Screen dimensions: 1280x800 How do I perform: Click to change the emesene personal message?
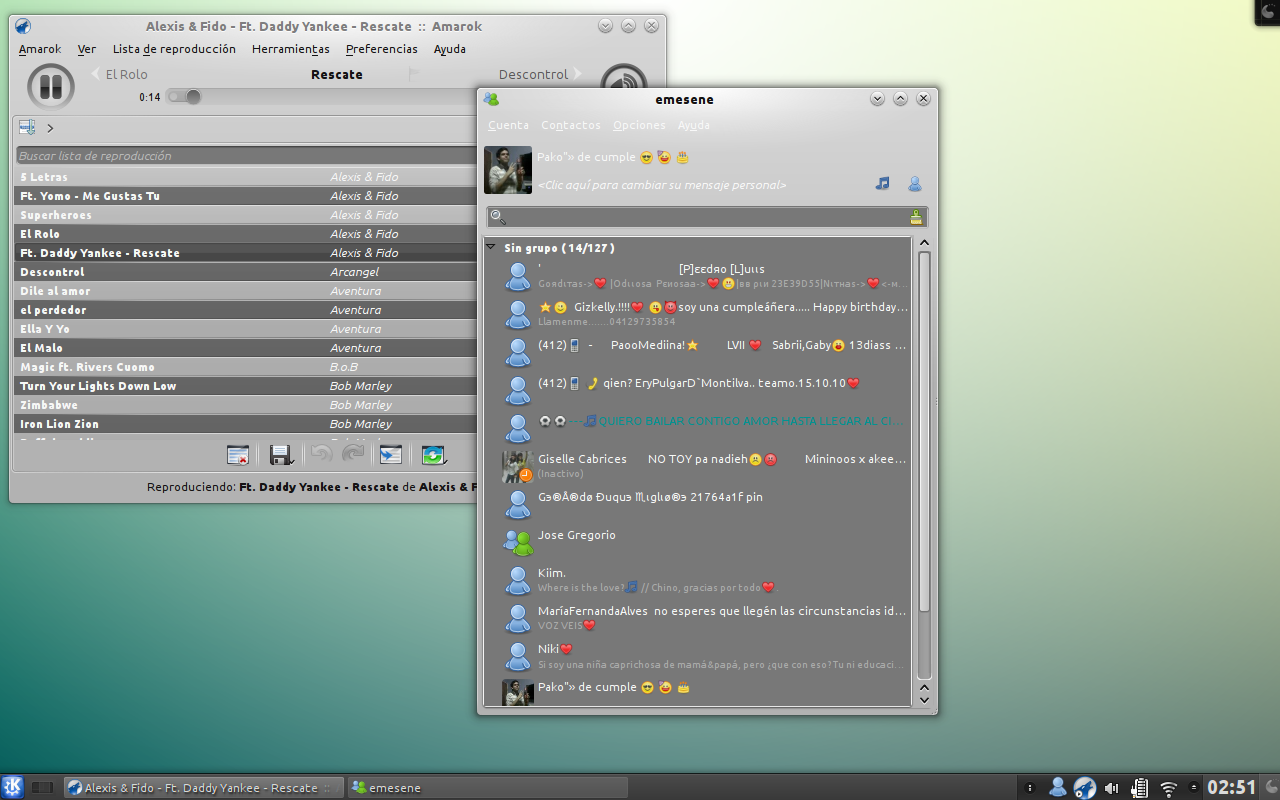coord(662,185)
